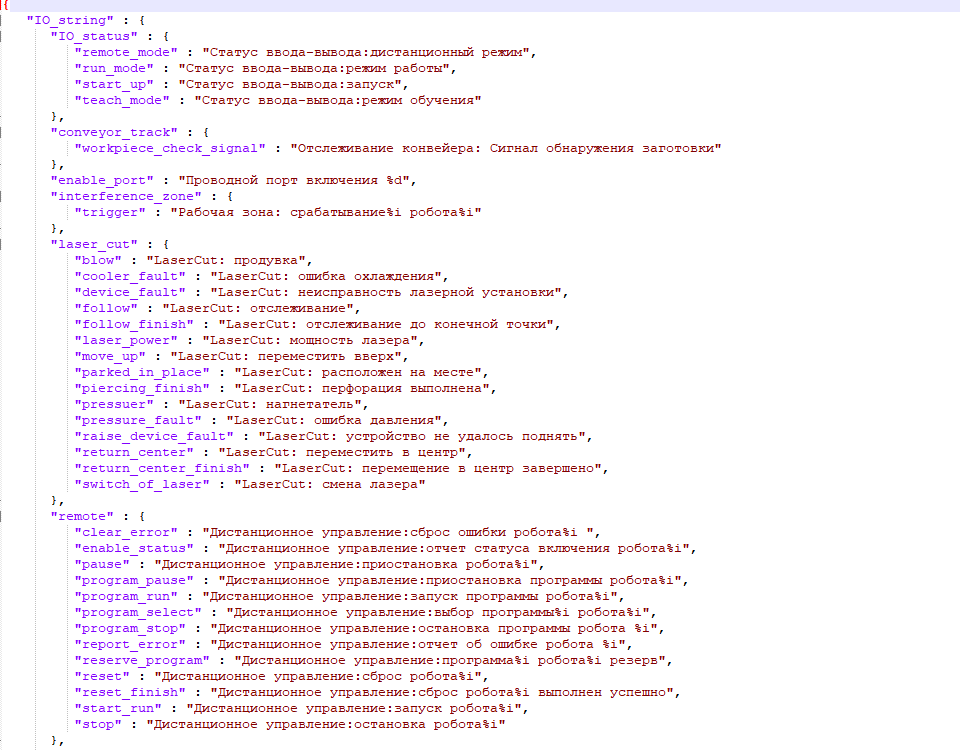The width and height of the screenshot is (960, 750).
Task: Place cursor on "piercing_finish" key
Action: [x=142, y=388]
